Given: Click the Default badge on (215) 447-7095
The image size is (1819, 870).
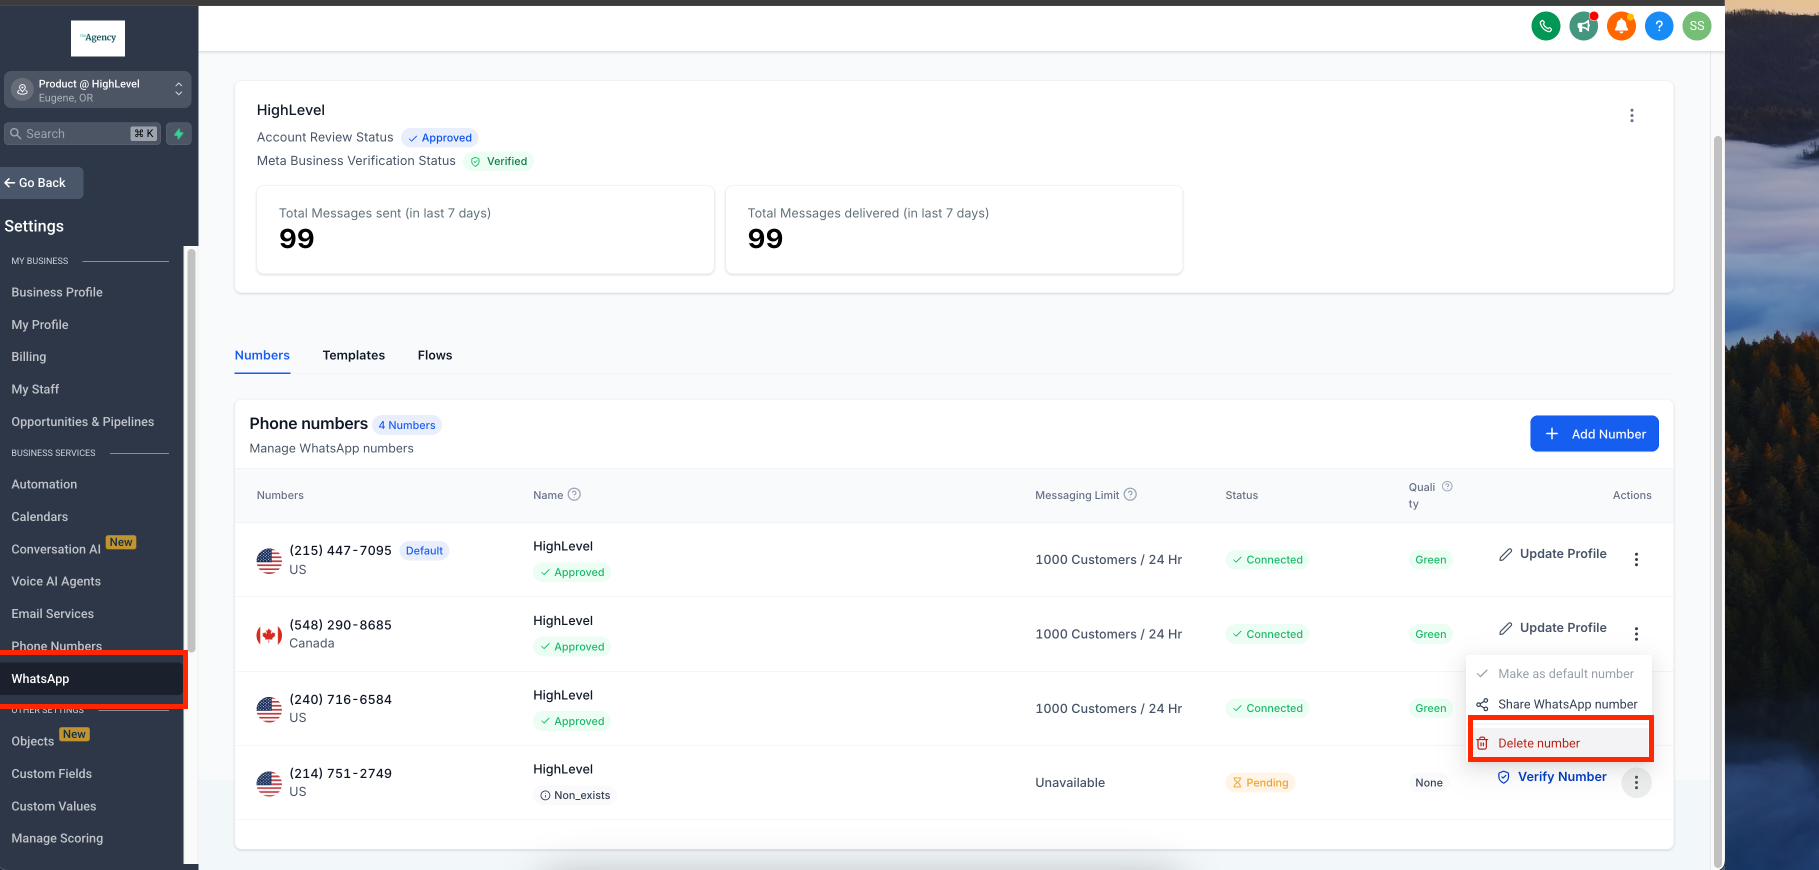Looking at the screenshot, I should pyautogui.click(x=424, y=551).
